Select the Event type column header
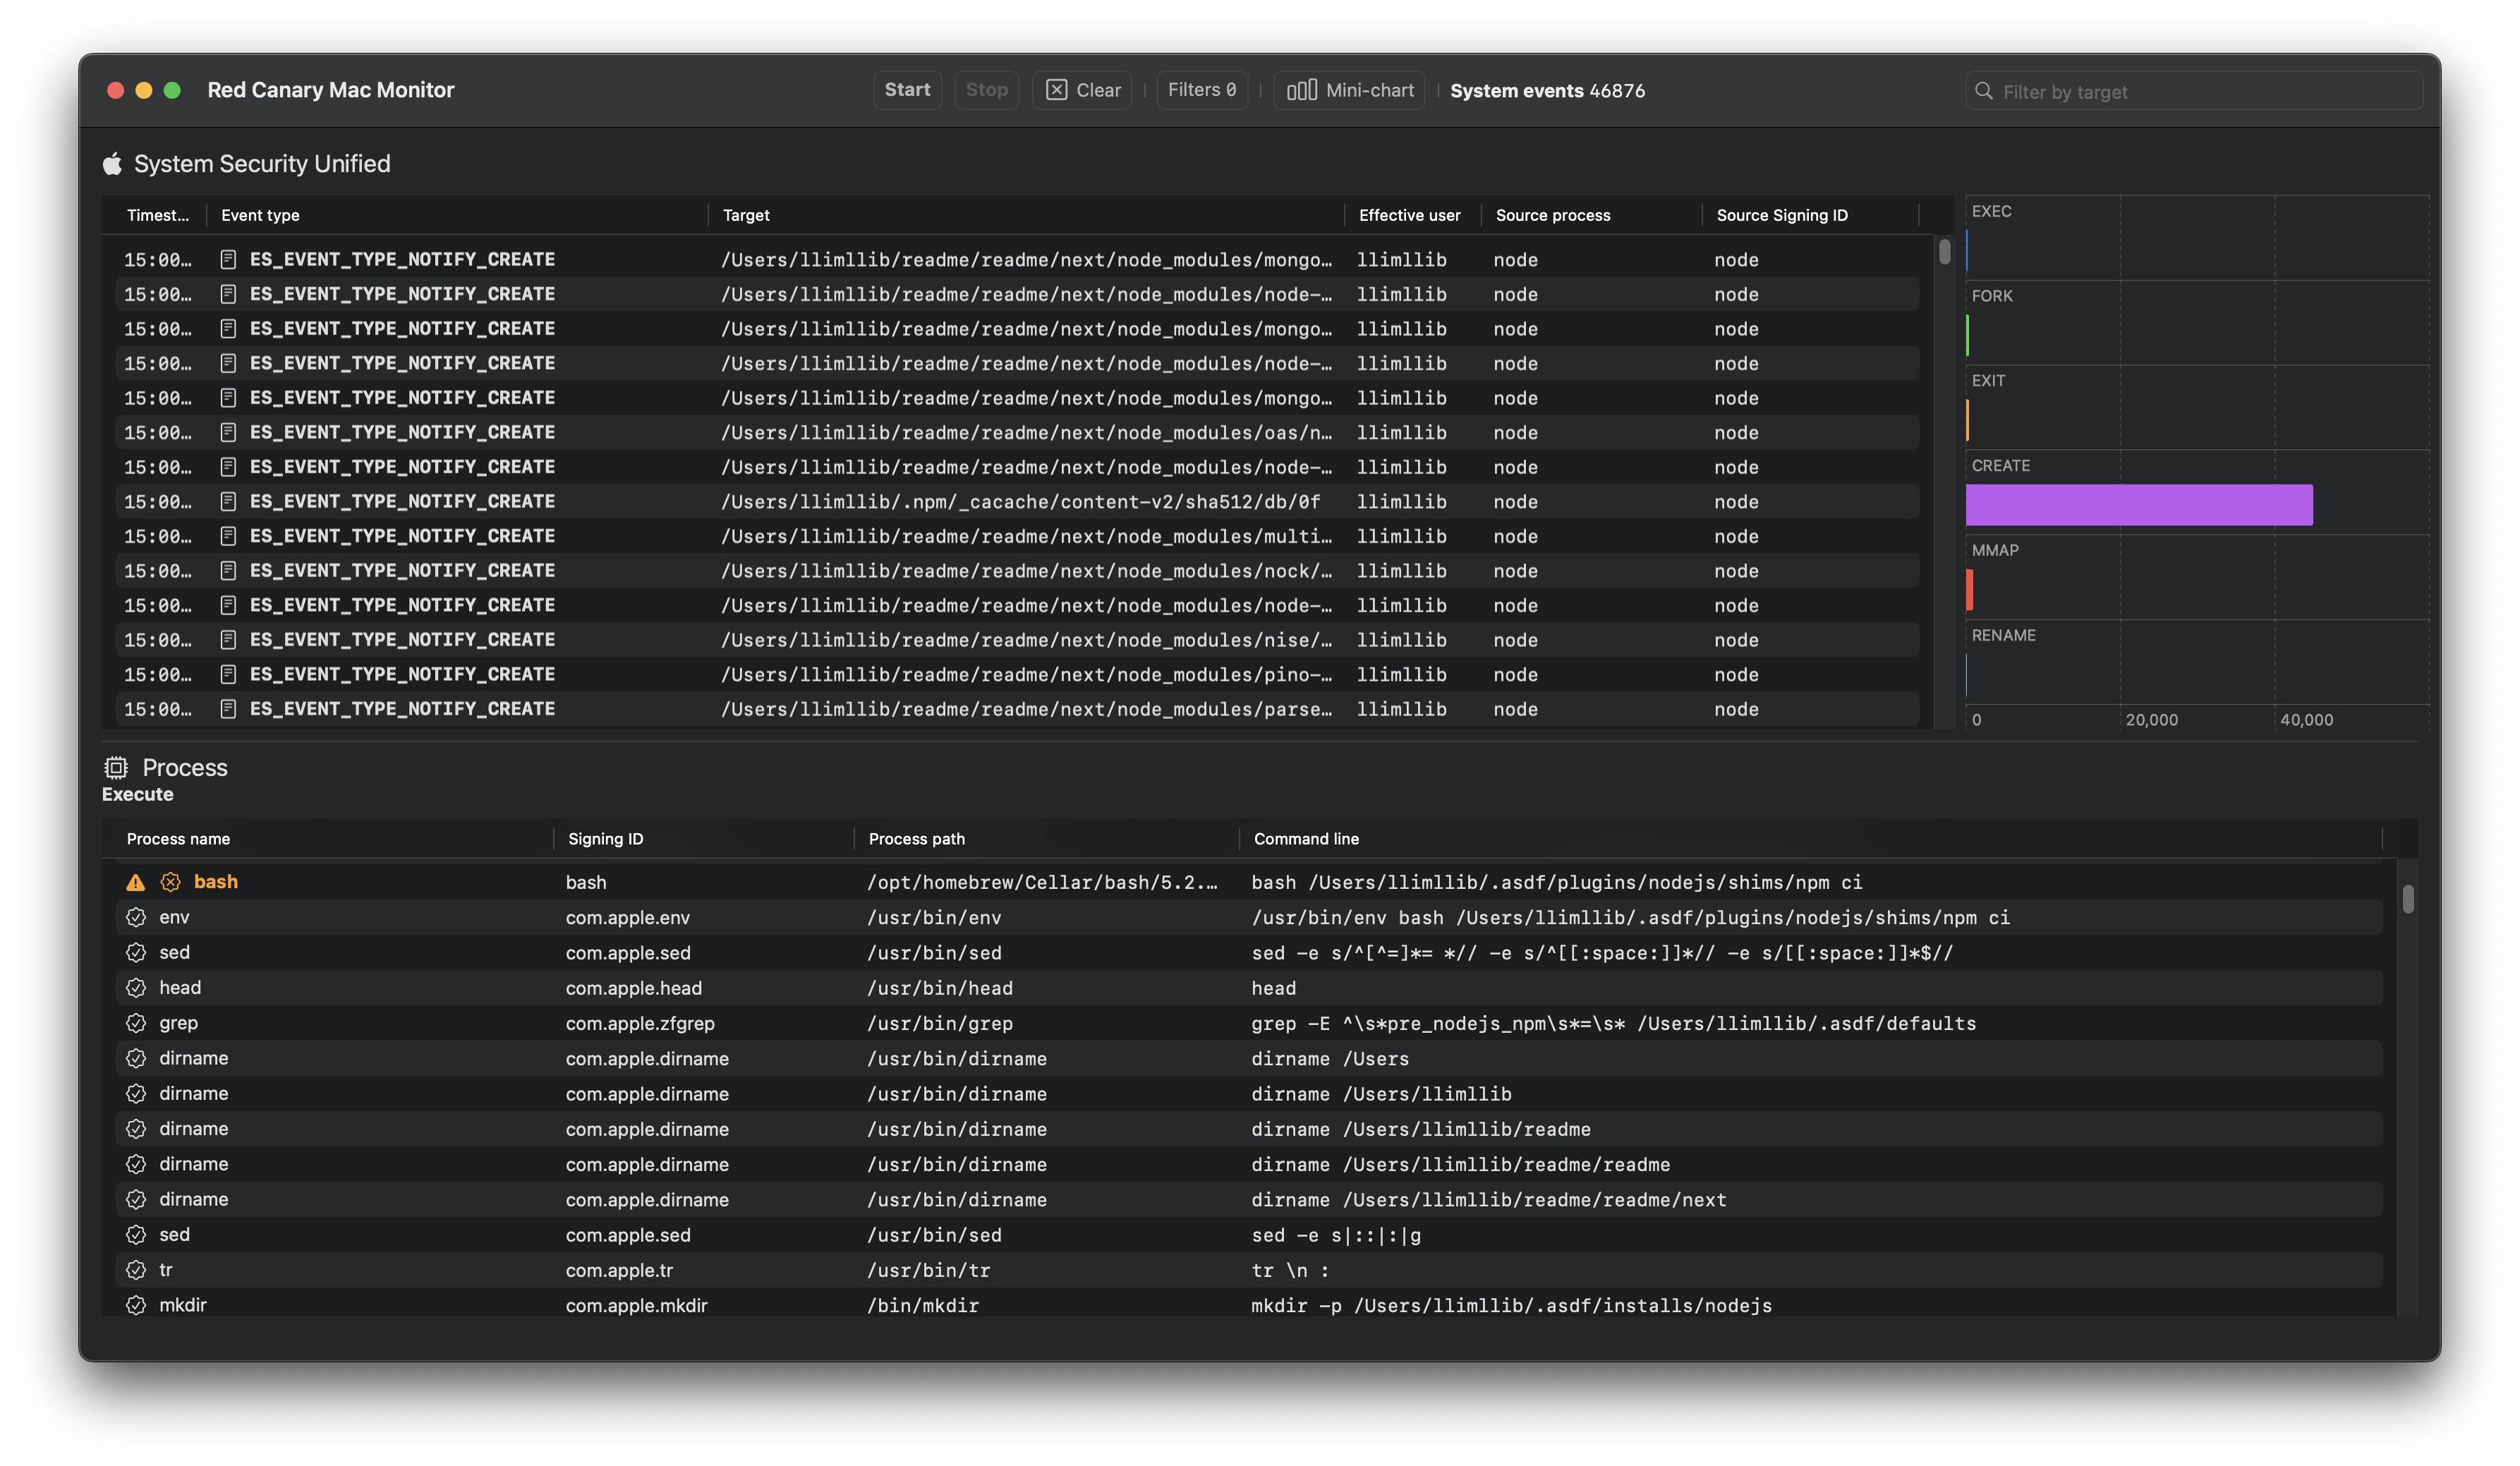2520x1466 pixels. click(x=260, y=214)
